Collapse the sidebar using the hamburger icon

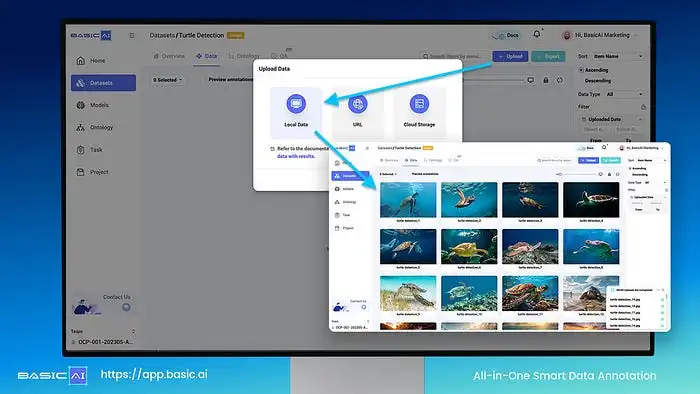(x=132, y=35)
